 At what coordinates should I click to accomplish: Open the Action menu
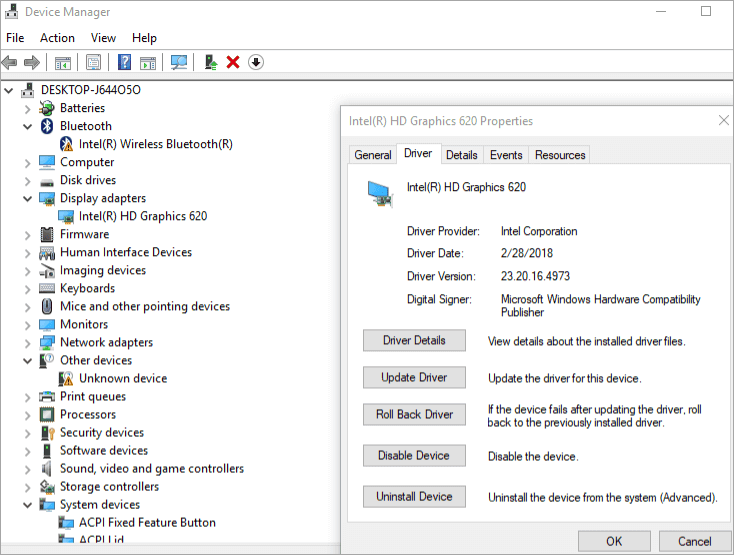(57, 38)
